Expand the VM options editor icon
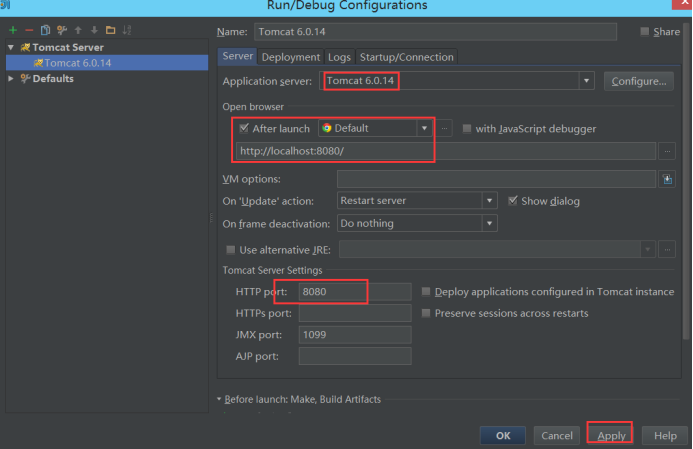693x449 pixels. pos(667,179)
